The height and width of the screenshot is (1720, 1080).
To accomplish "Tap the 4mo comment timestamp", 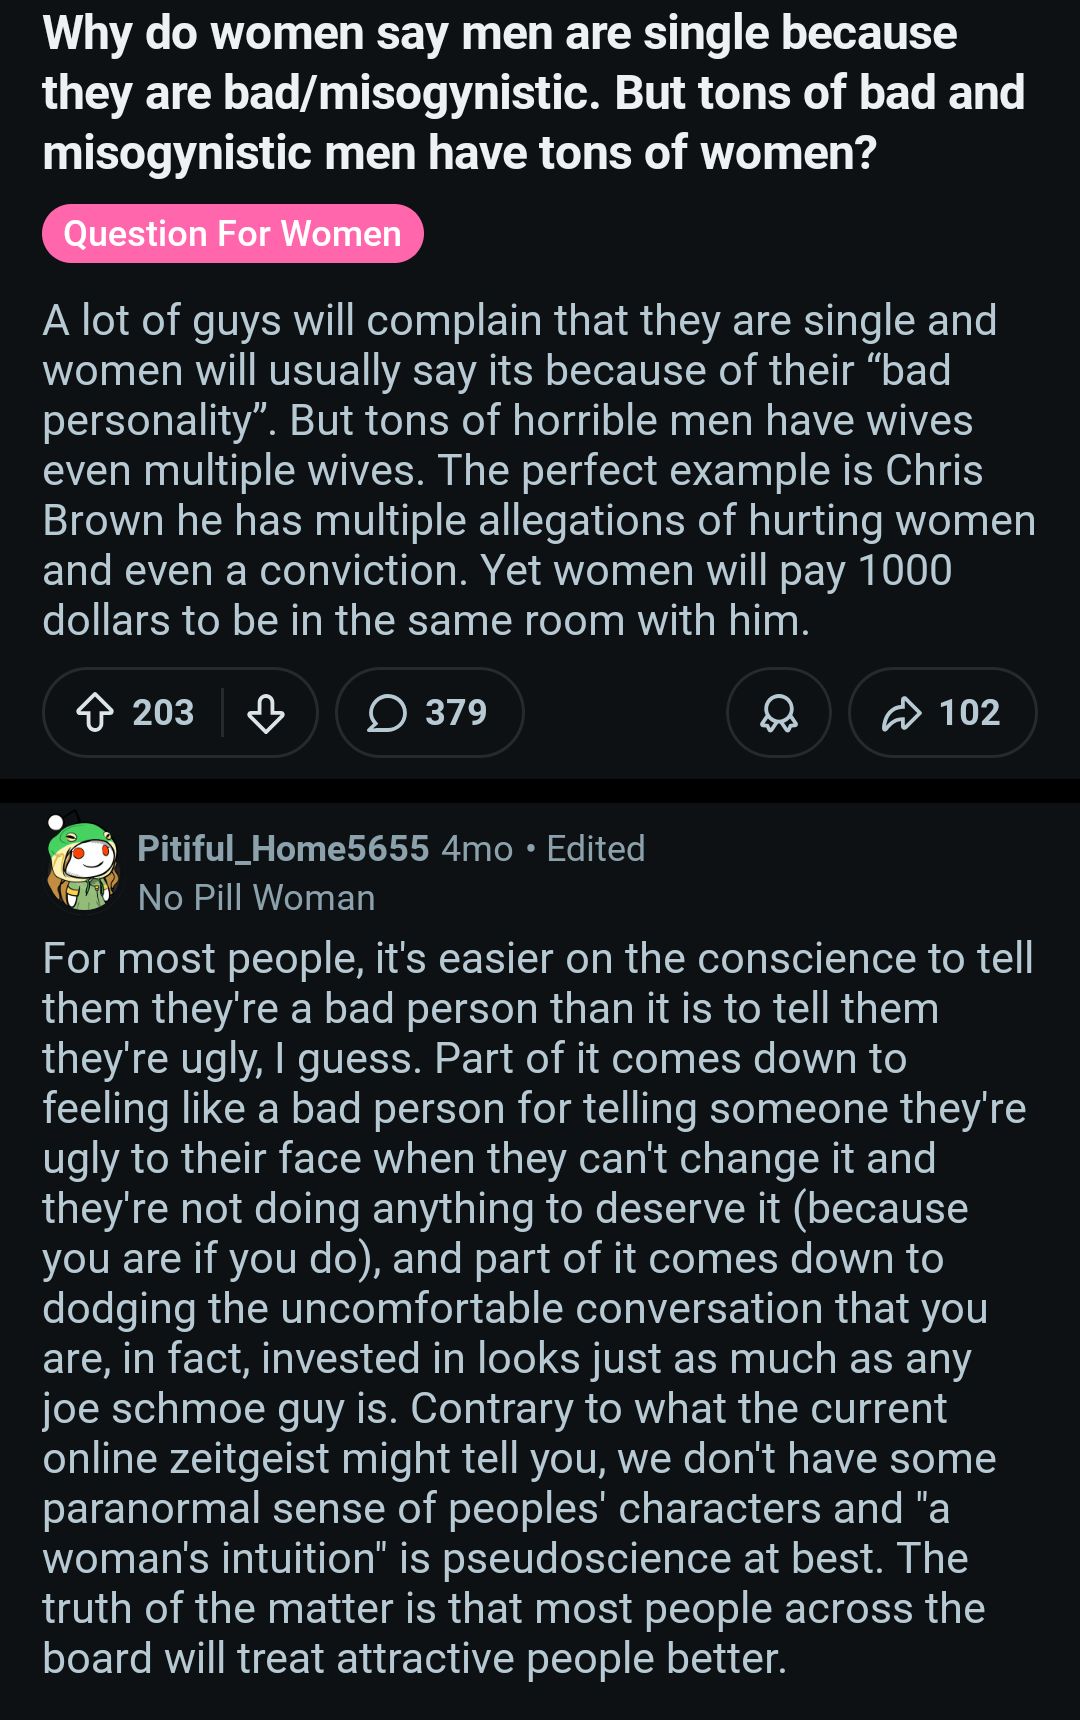I will pos(477,849).
